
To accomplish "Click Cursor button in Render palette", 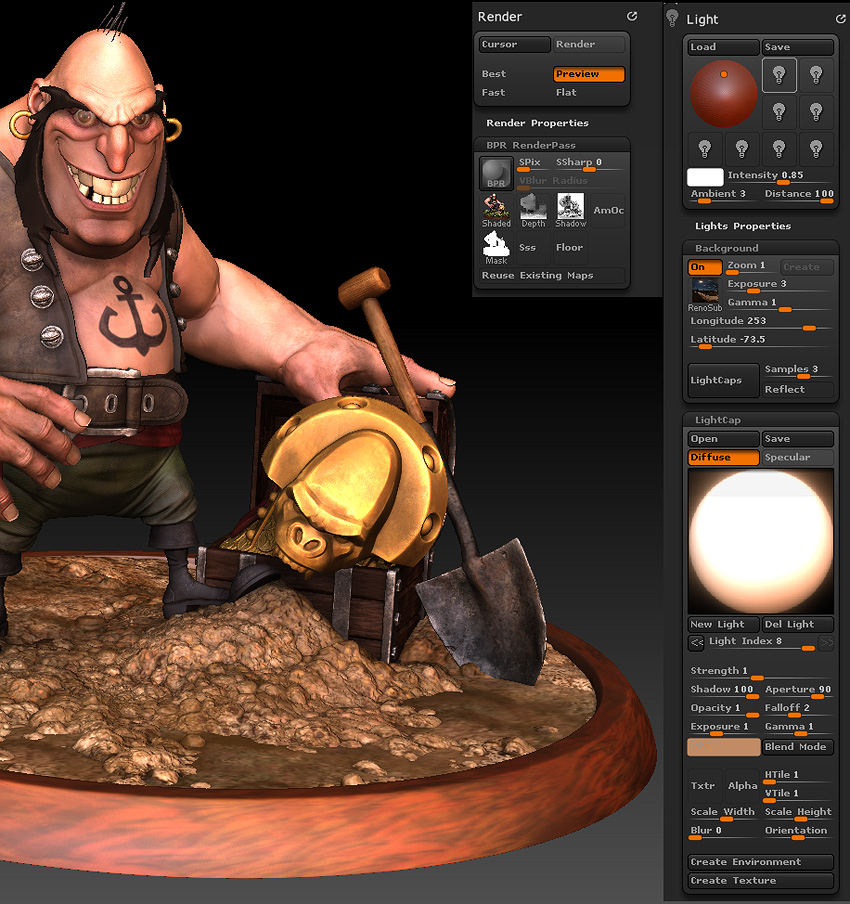I will [514, 44].
